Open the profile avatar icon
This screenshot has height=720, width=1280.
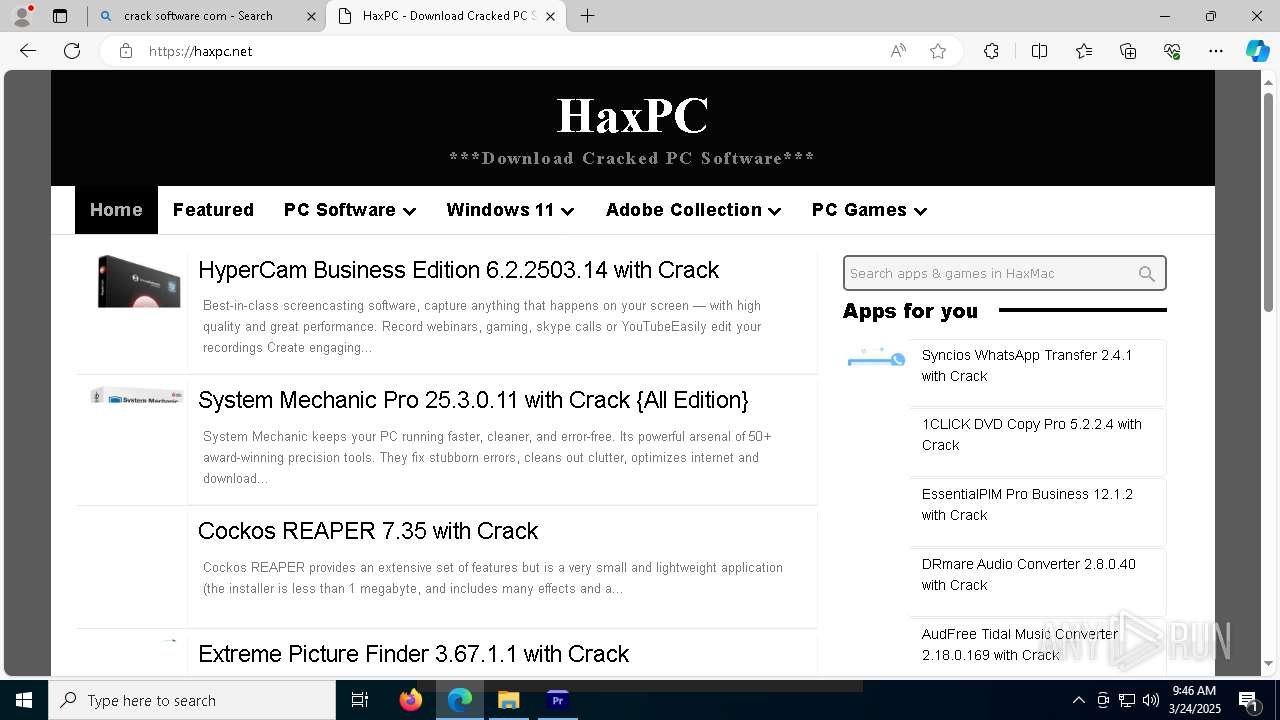pyautogui.click(x=22, y=16)
